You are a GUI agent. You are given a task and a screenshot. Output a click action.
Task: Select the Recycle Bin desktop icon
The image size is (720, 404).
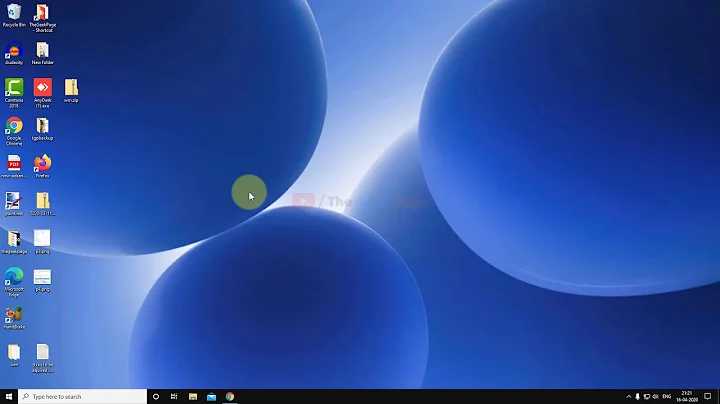(x=14, y=15)
